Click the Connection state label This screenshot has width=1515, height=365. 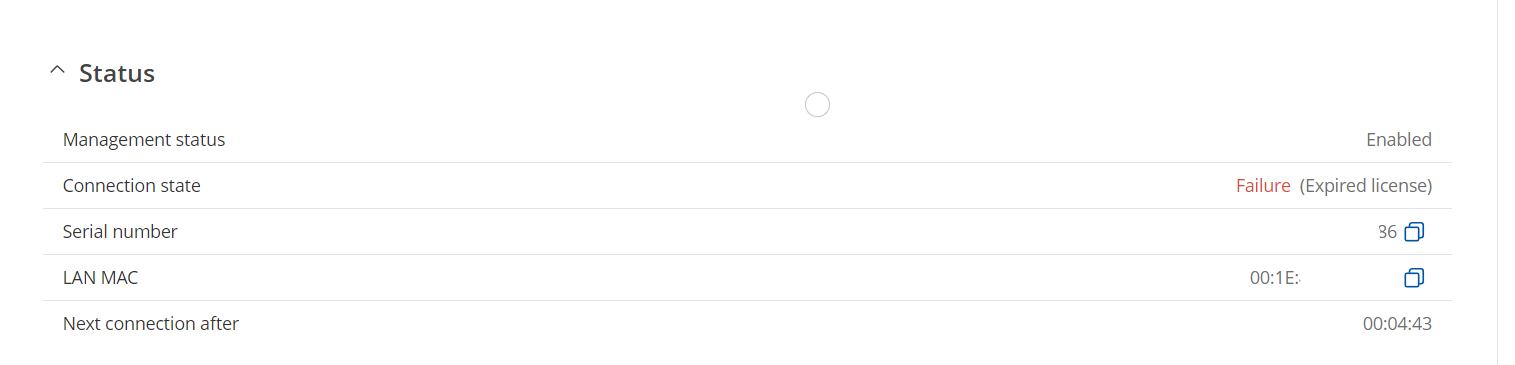[x=132, y=186]
